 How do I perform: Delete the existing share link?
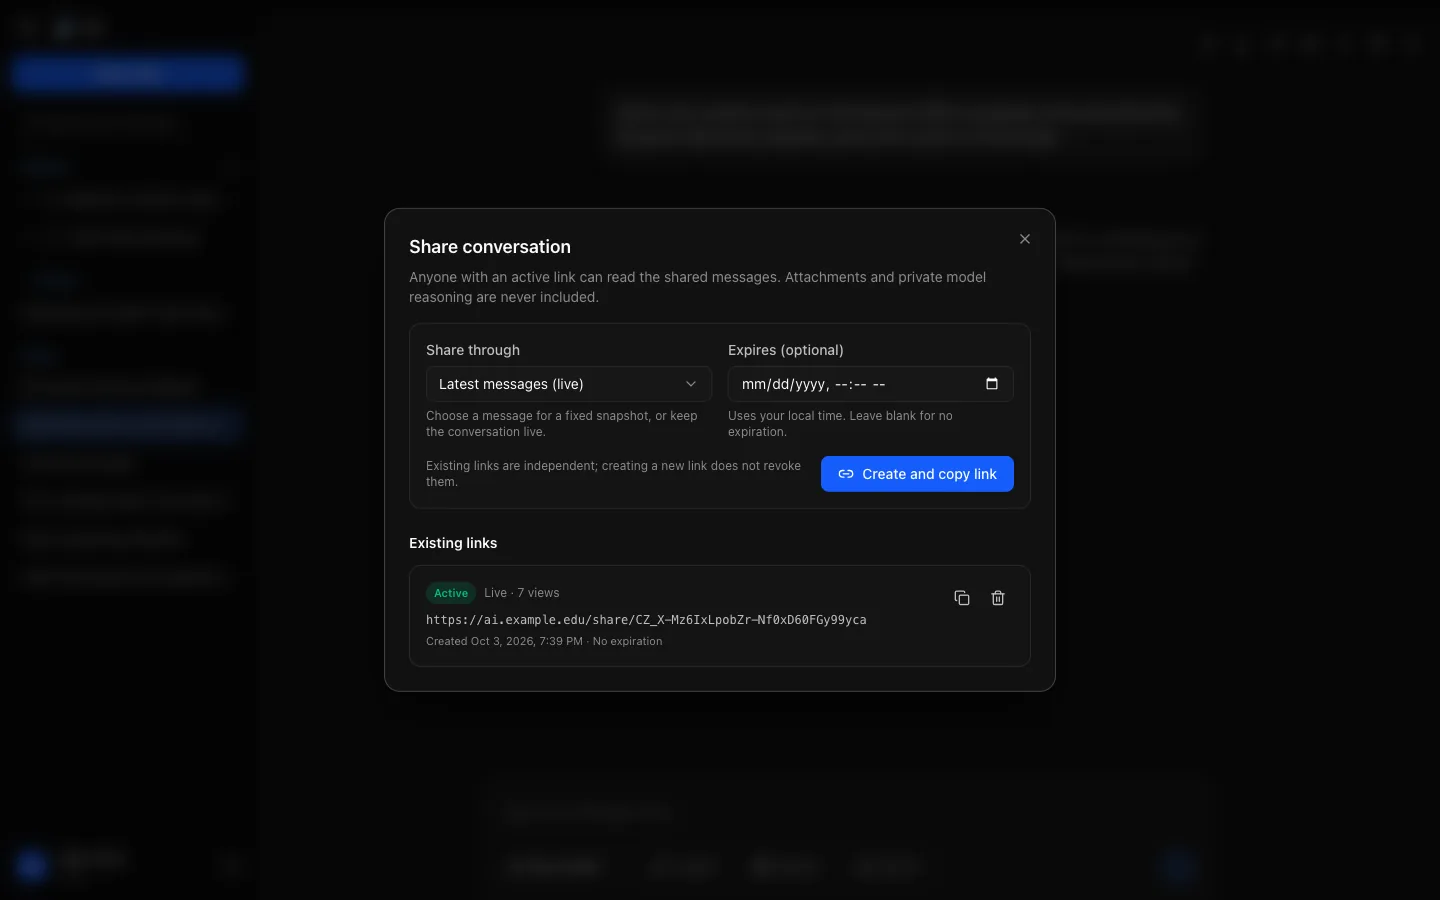click(998, 598)
